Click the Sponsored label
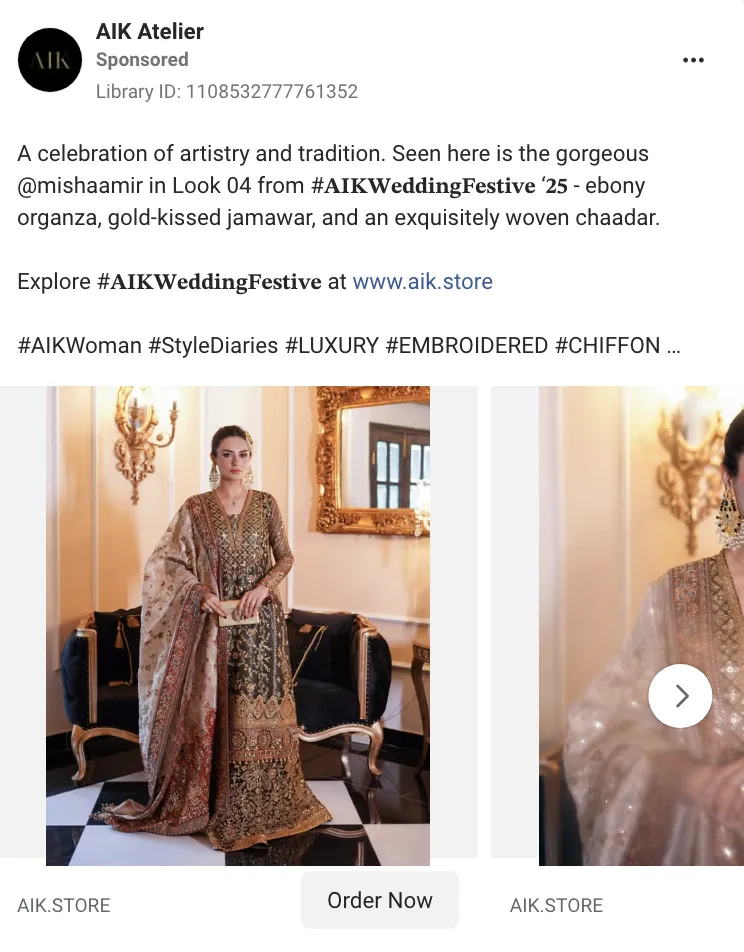 tap(142, 60)
